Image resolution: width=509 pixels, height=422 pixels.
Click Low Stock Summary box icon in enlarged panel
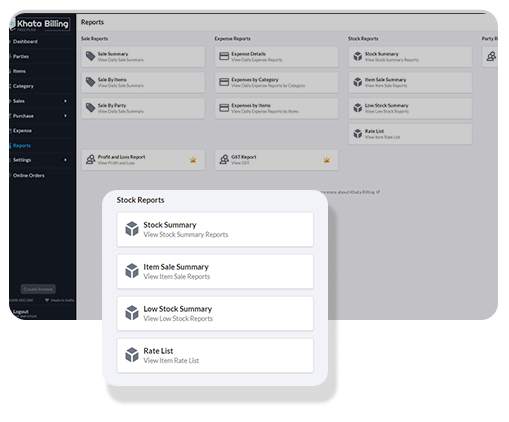[x=132, y=313]
